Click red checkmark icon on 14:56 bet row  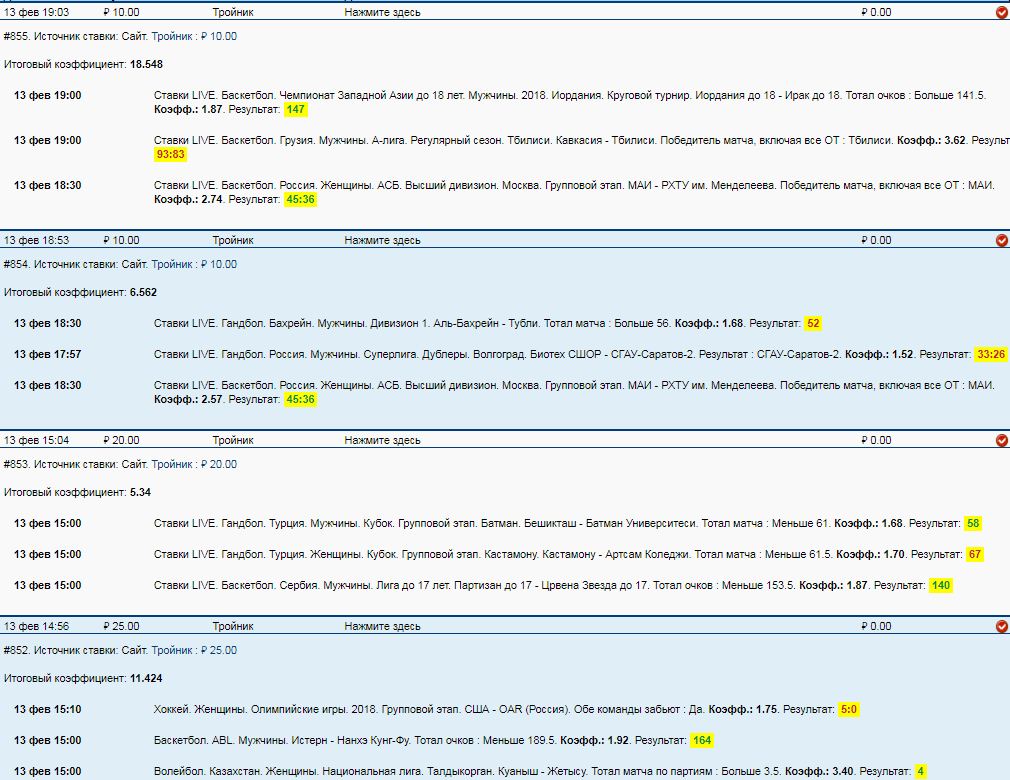click(1002, 627)
